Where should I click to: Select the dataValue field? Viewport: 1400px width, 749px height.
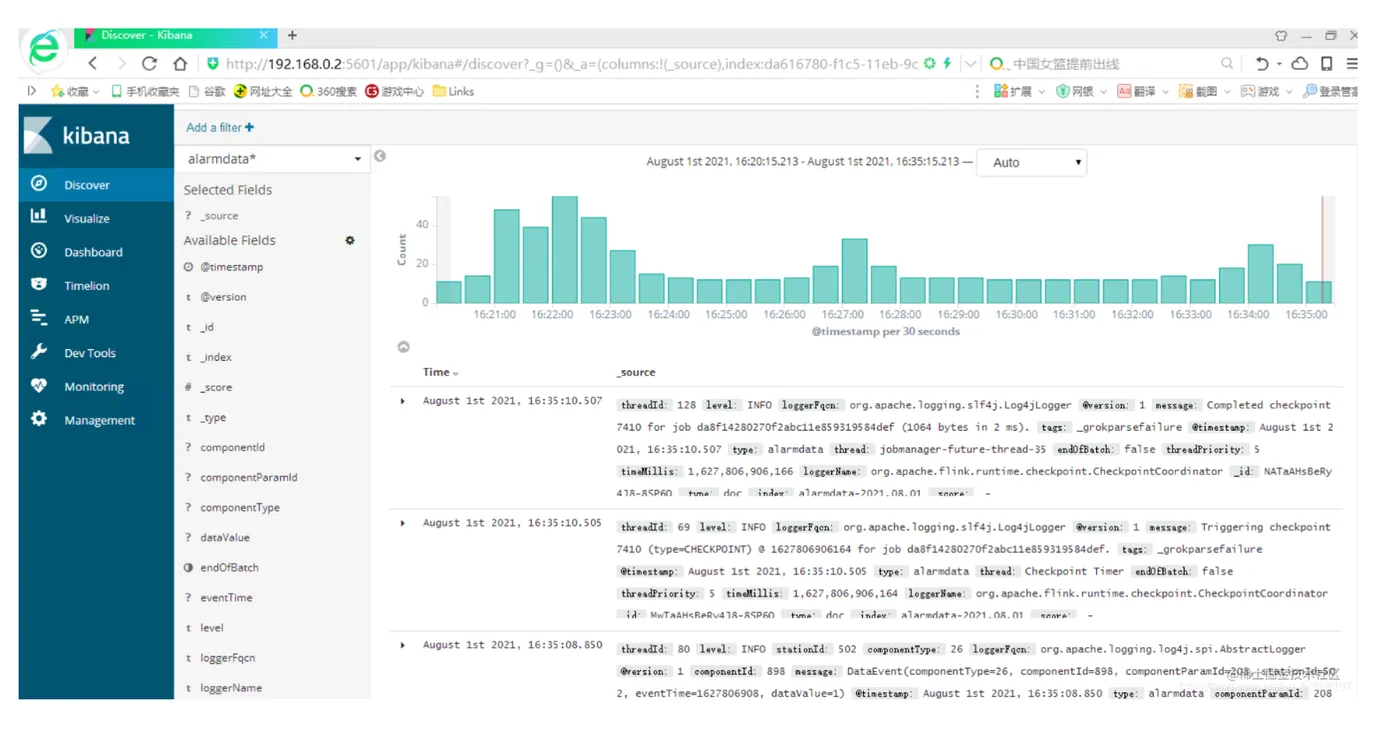point(225,537)
